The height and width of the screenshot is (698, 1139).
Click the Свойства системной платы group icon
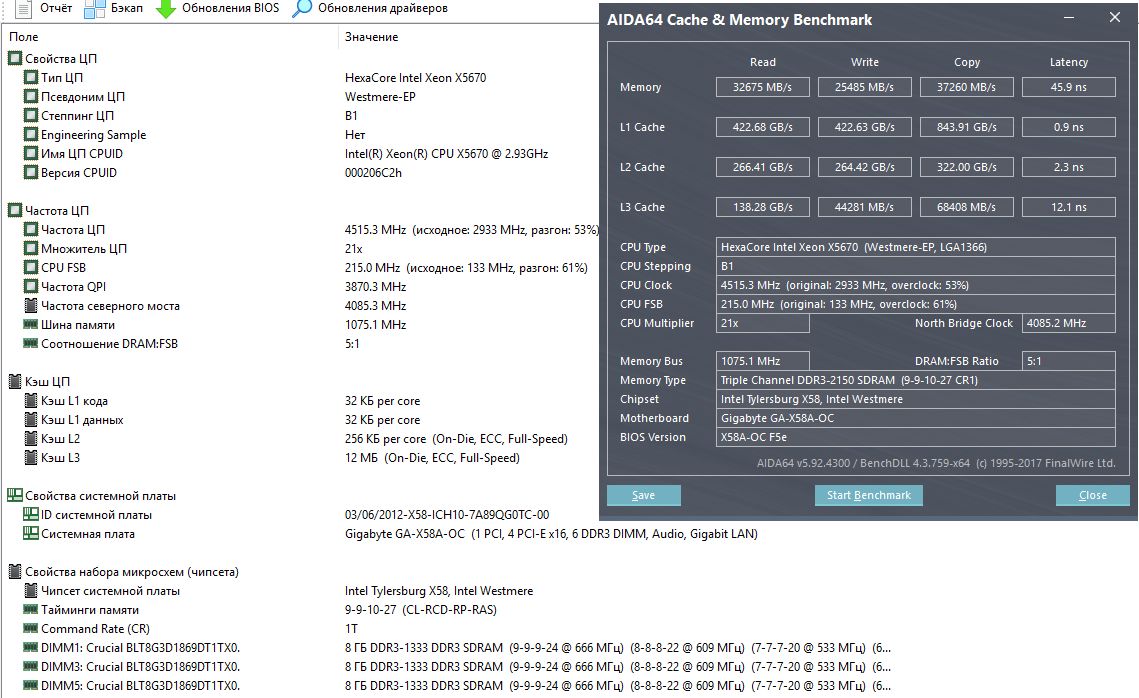tap(15, 495)
